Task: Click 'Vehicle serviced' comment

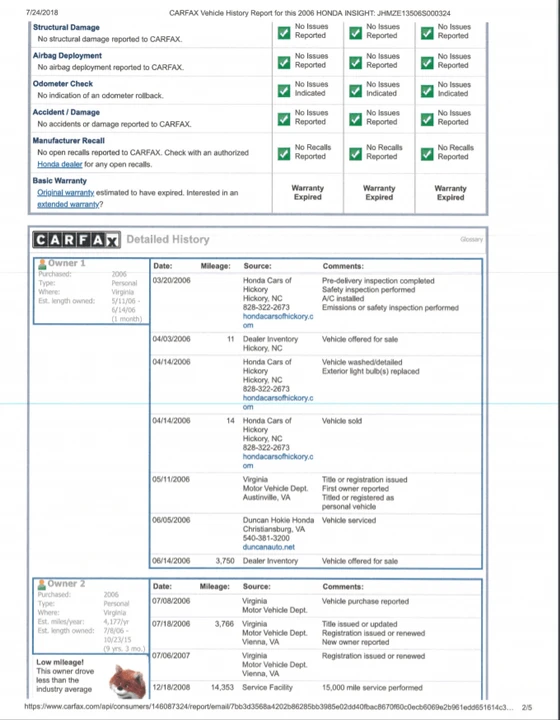Action: [349, 520]
